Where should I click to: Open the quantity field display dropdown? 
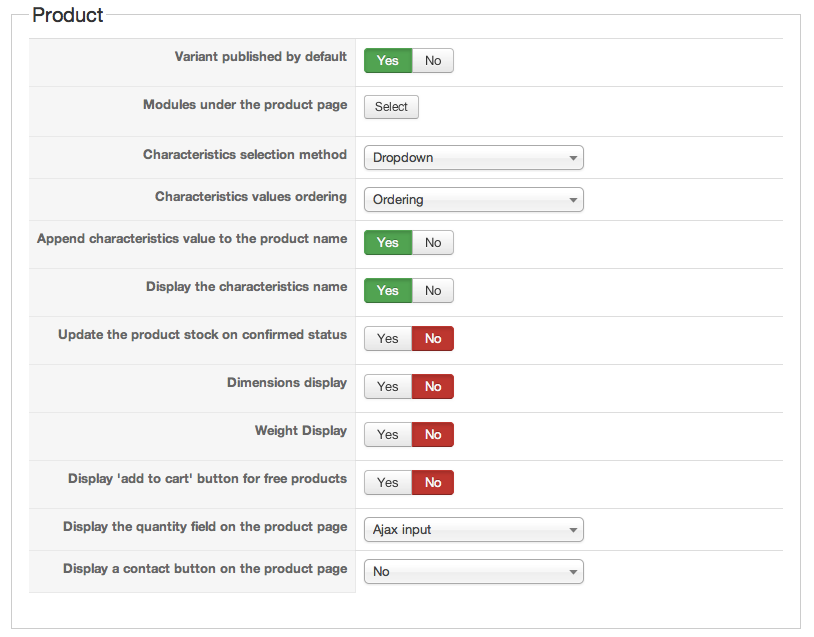(473, 530)
